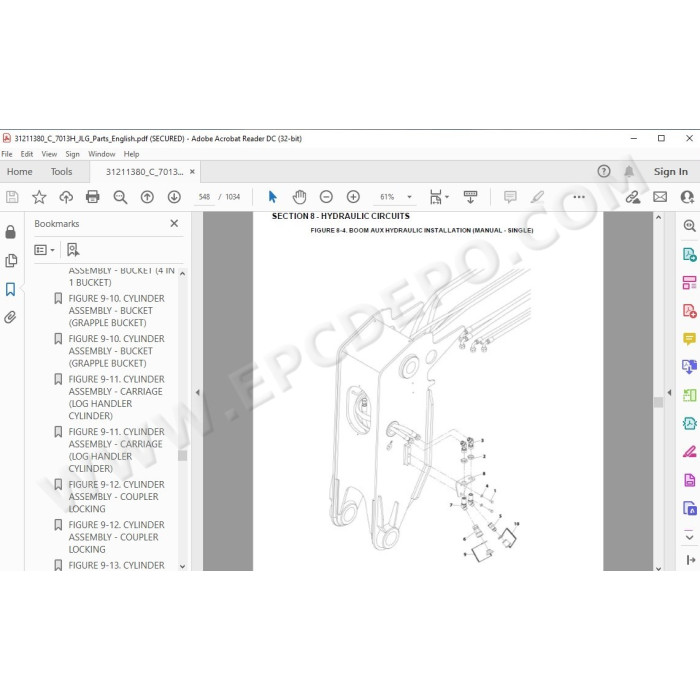
Task: Open Figure 9-13 Cylinder bookmark
Action: pos(116,565)
